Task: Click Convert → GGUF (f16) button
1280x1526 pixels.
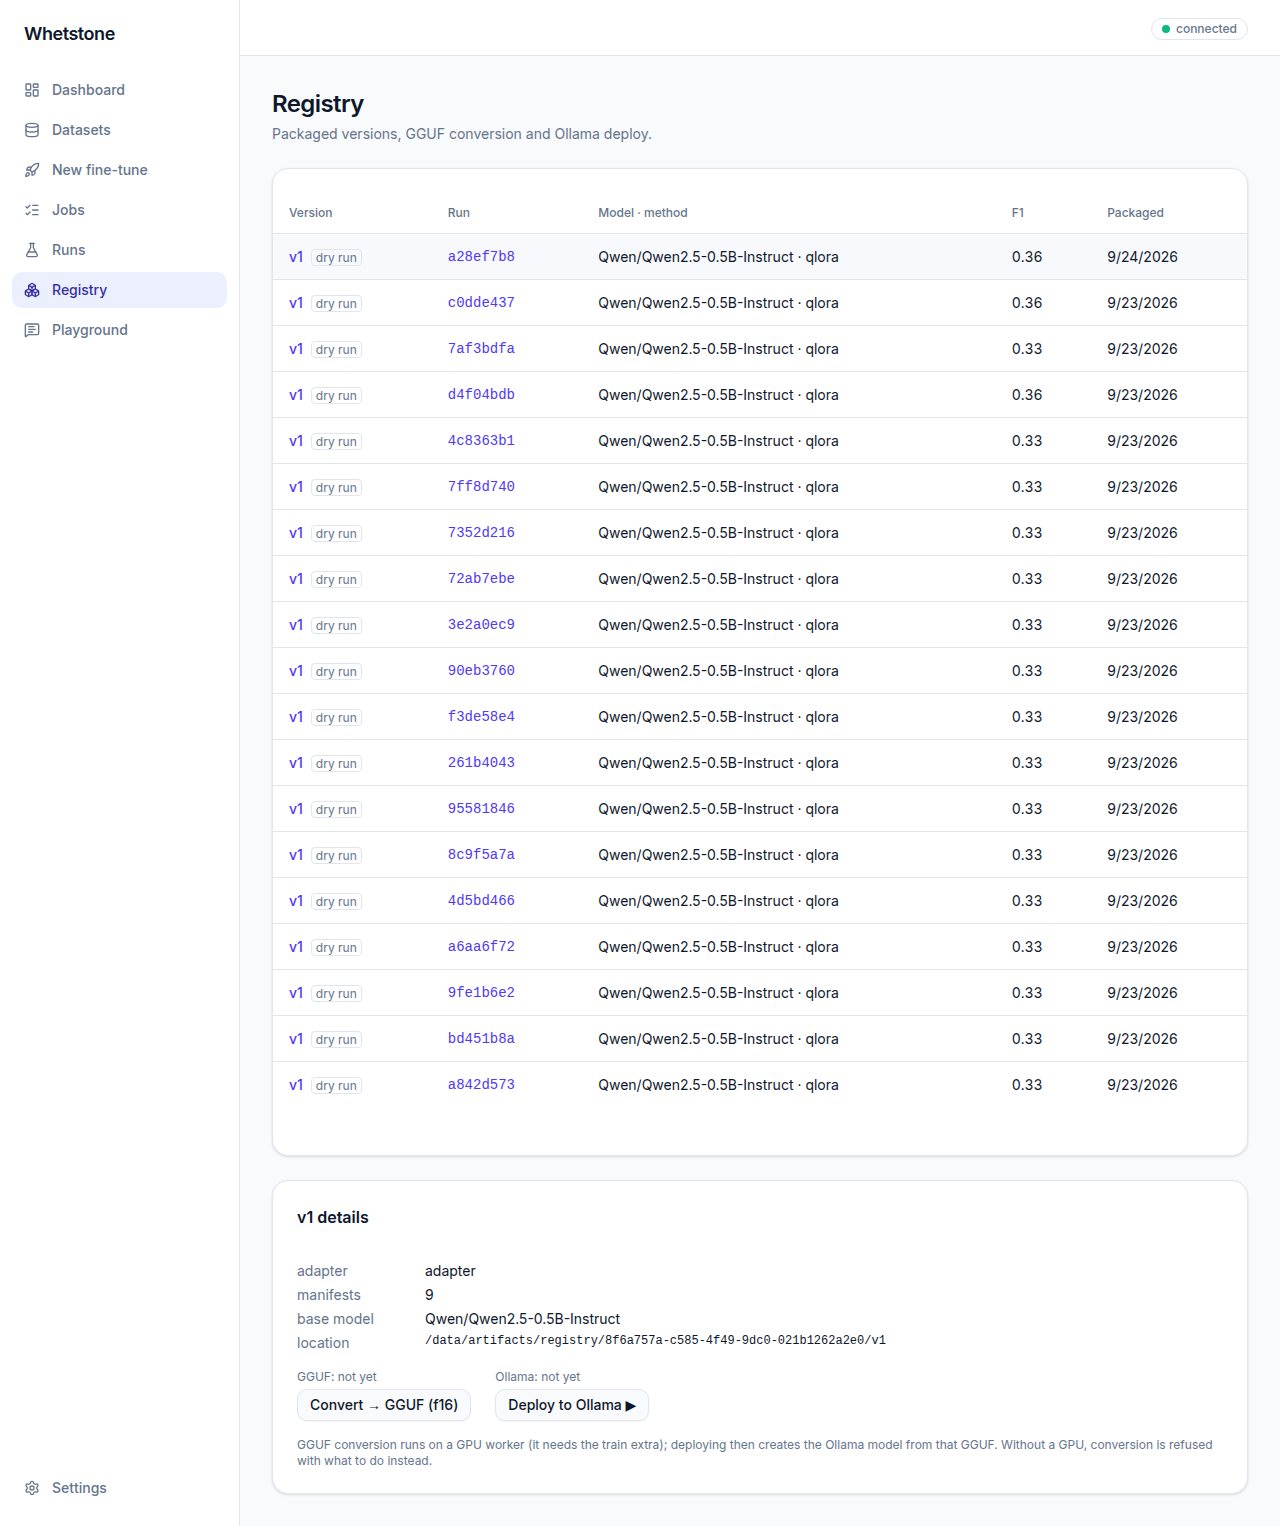Action: [384, 1405]
